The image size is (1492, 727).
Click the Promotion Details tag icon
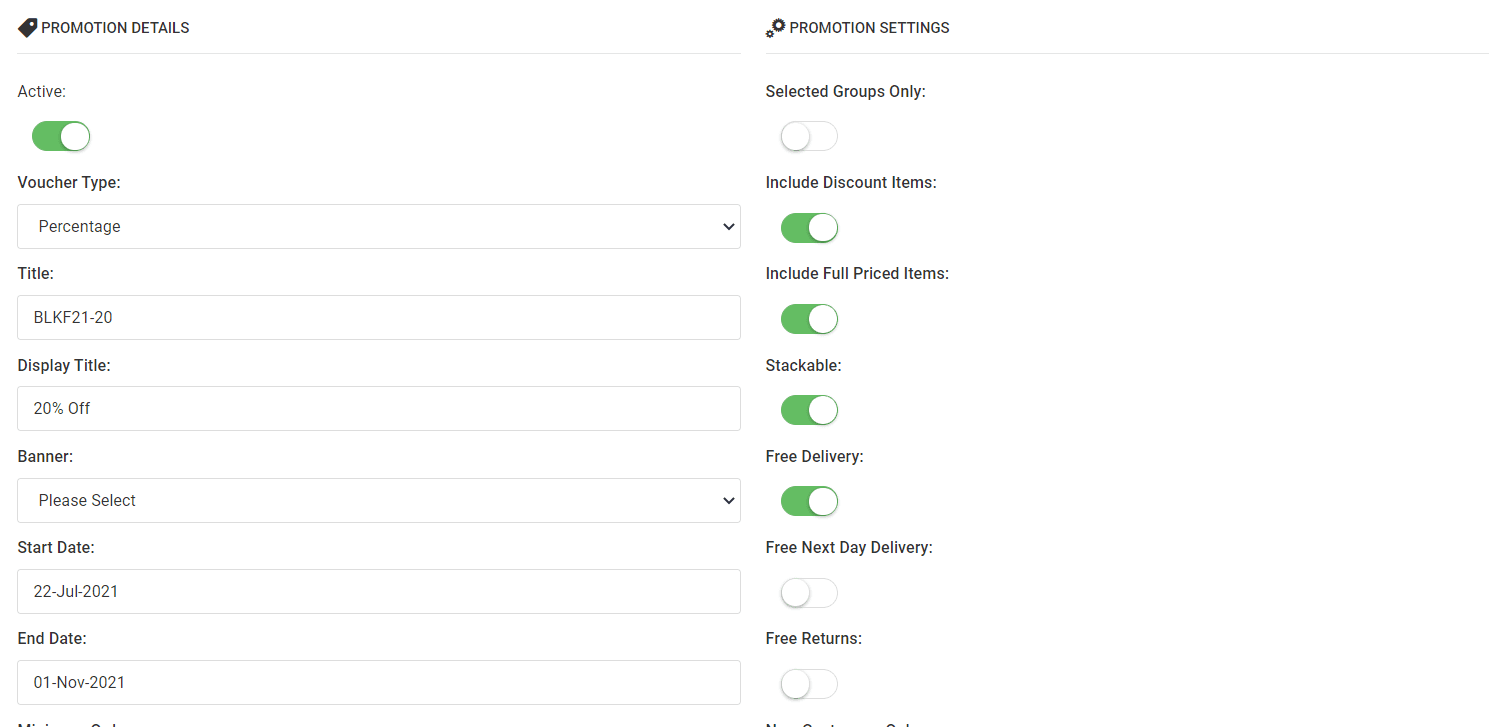27,28
